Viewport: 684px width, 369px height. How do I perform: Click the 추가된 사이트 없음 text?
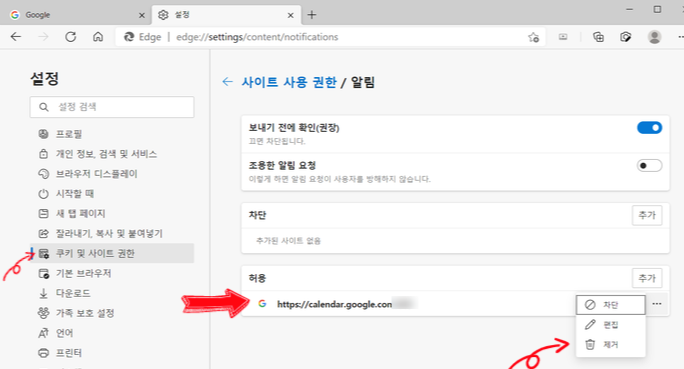pos(288,241)
